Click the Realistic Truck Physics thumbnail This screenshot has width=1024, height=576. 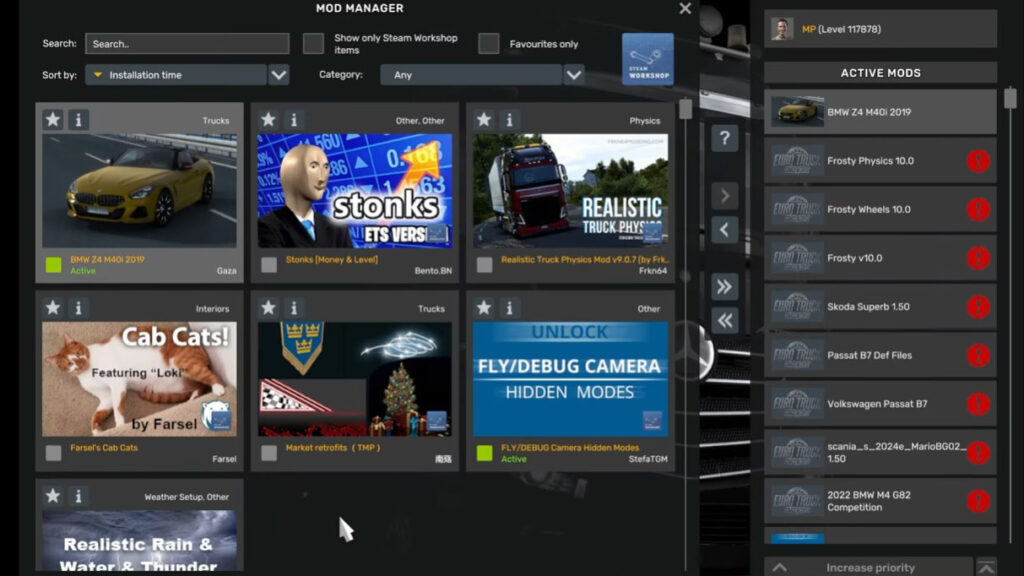(x=570, y=191)
